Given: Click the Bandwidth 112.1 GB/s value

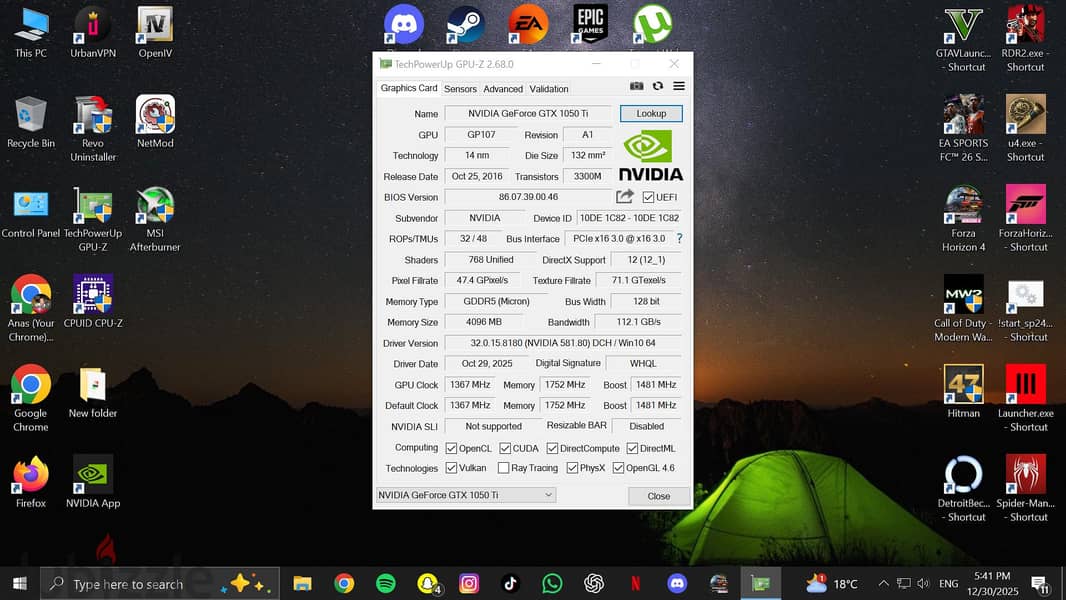Looking at the screenshot, I should click(638, 322).
